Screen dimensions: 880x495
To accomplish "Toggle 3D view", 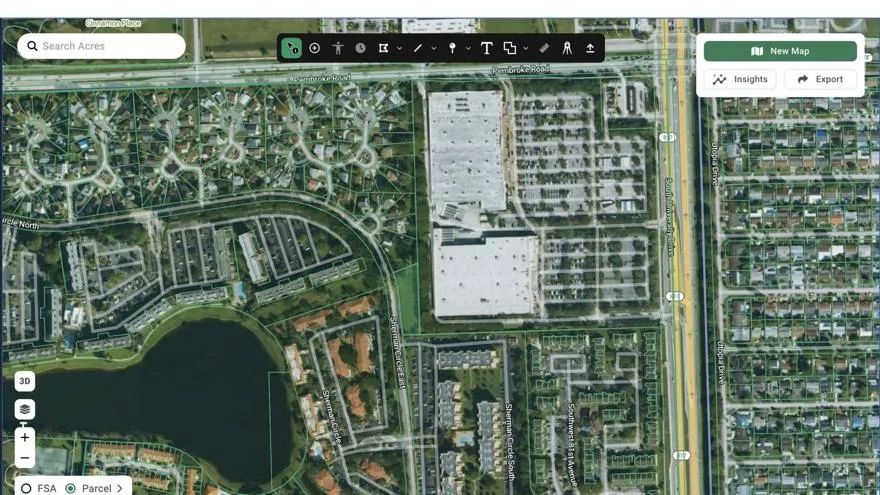I will pyautogui.click(x=25, y=381).
